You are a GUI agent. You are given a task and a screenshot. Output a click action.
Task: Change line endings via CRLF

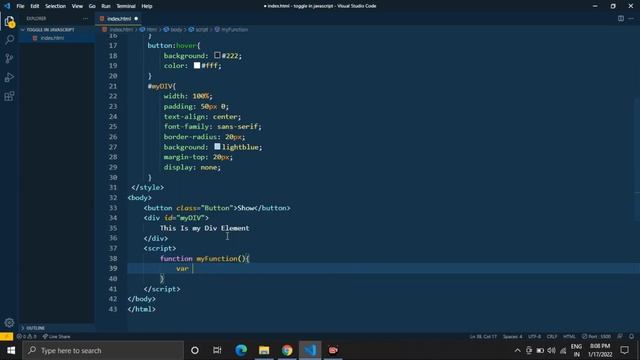(x=552, y=336)
